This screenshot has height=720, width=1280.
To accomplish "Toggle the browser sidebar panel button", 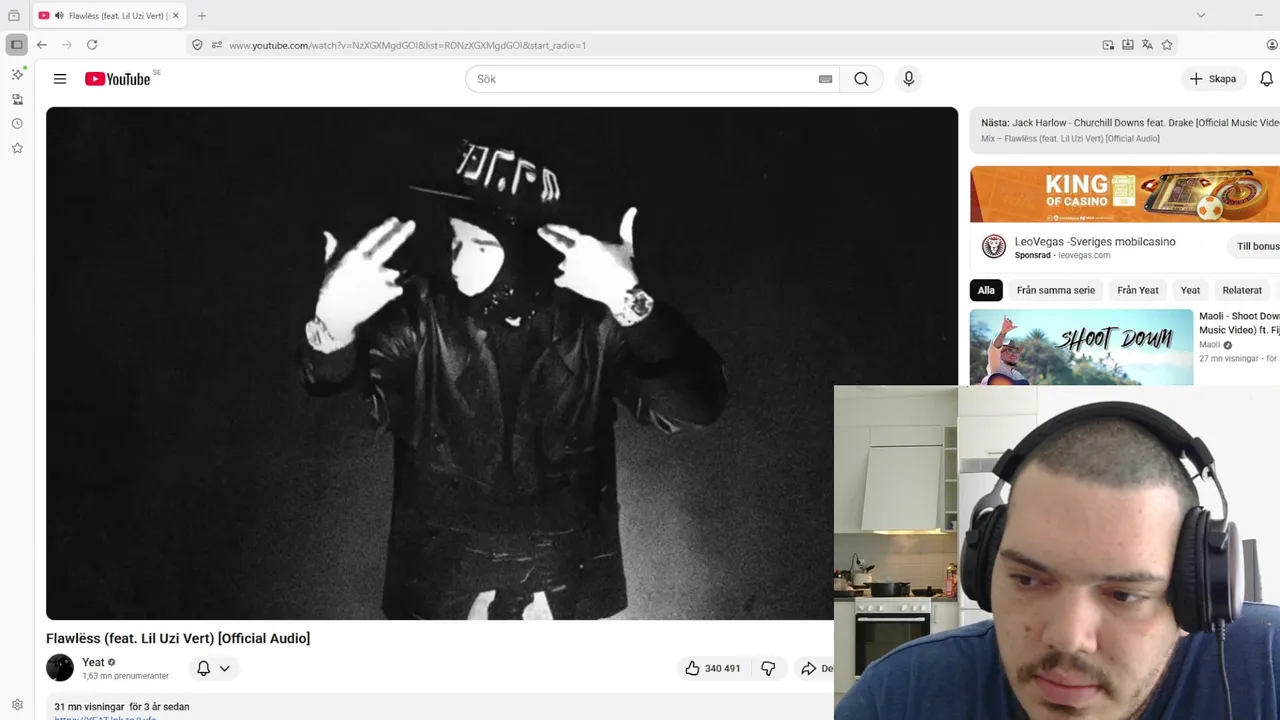I will point(16,45).
